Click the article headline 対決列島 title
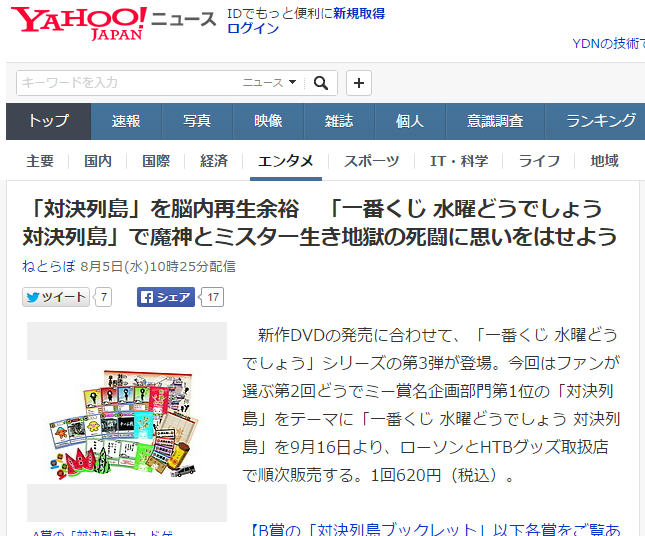 tap(320, 223)
